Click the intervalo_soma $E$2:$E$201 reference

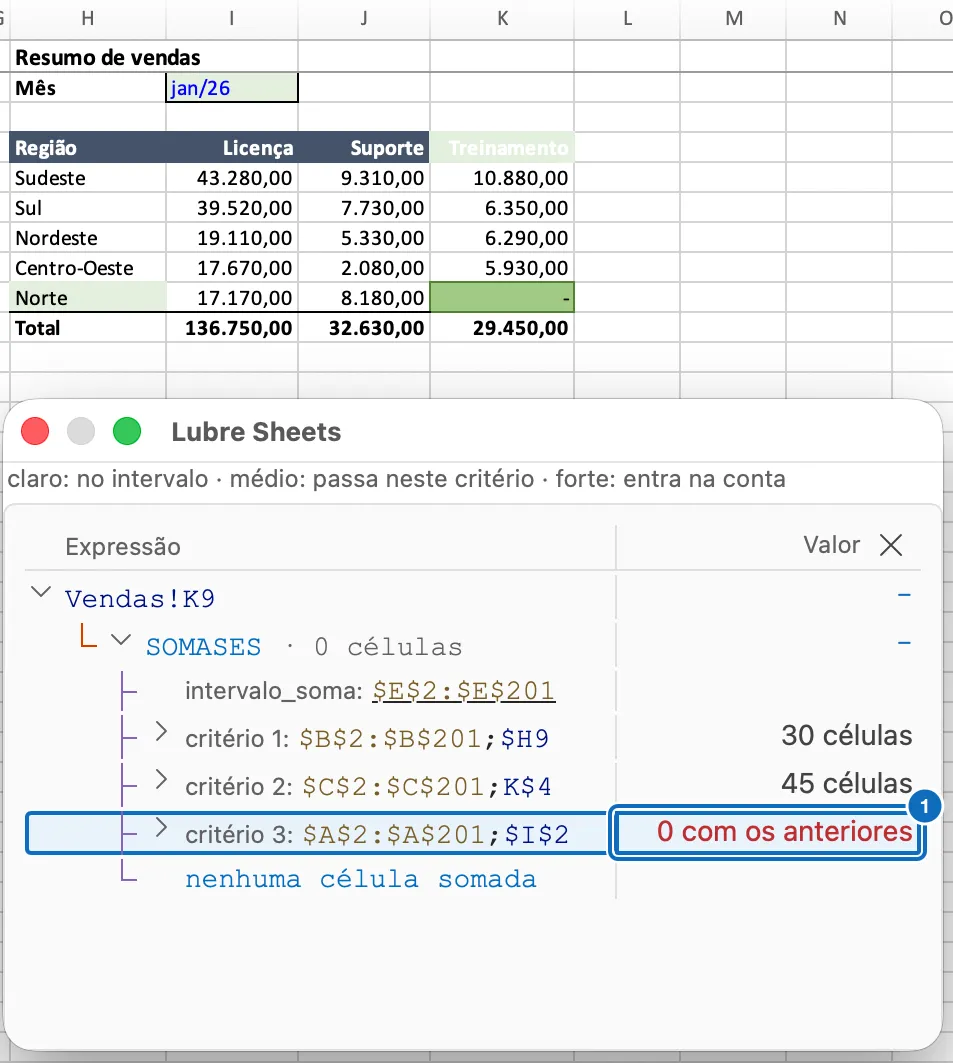point(464,691)
